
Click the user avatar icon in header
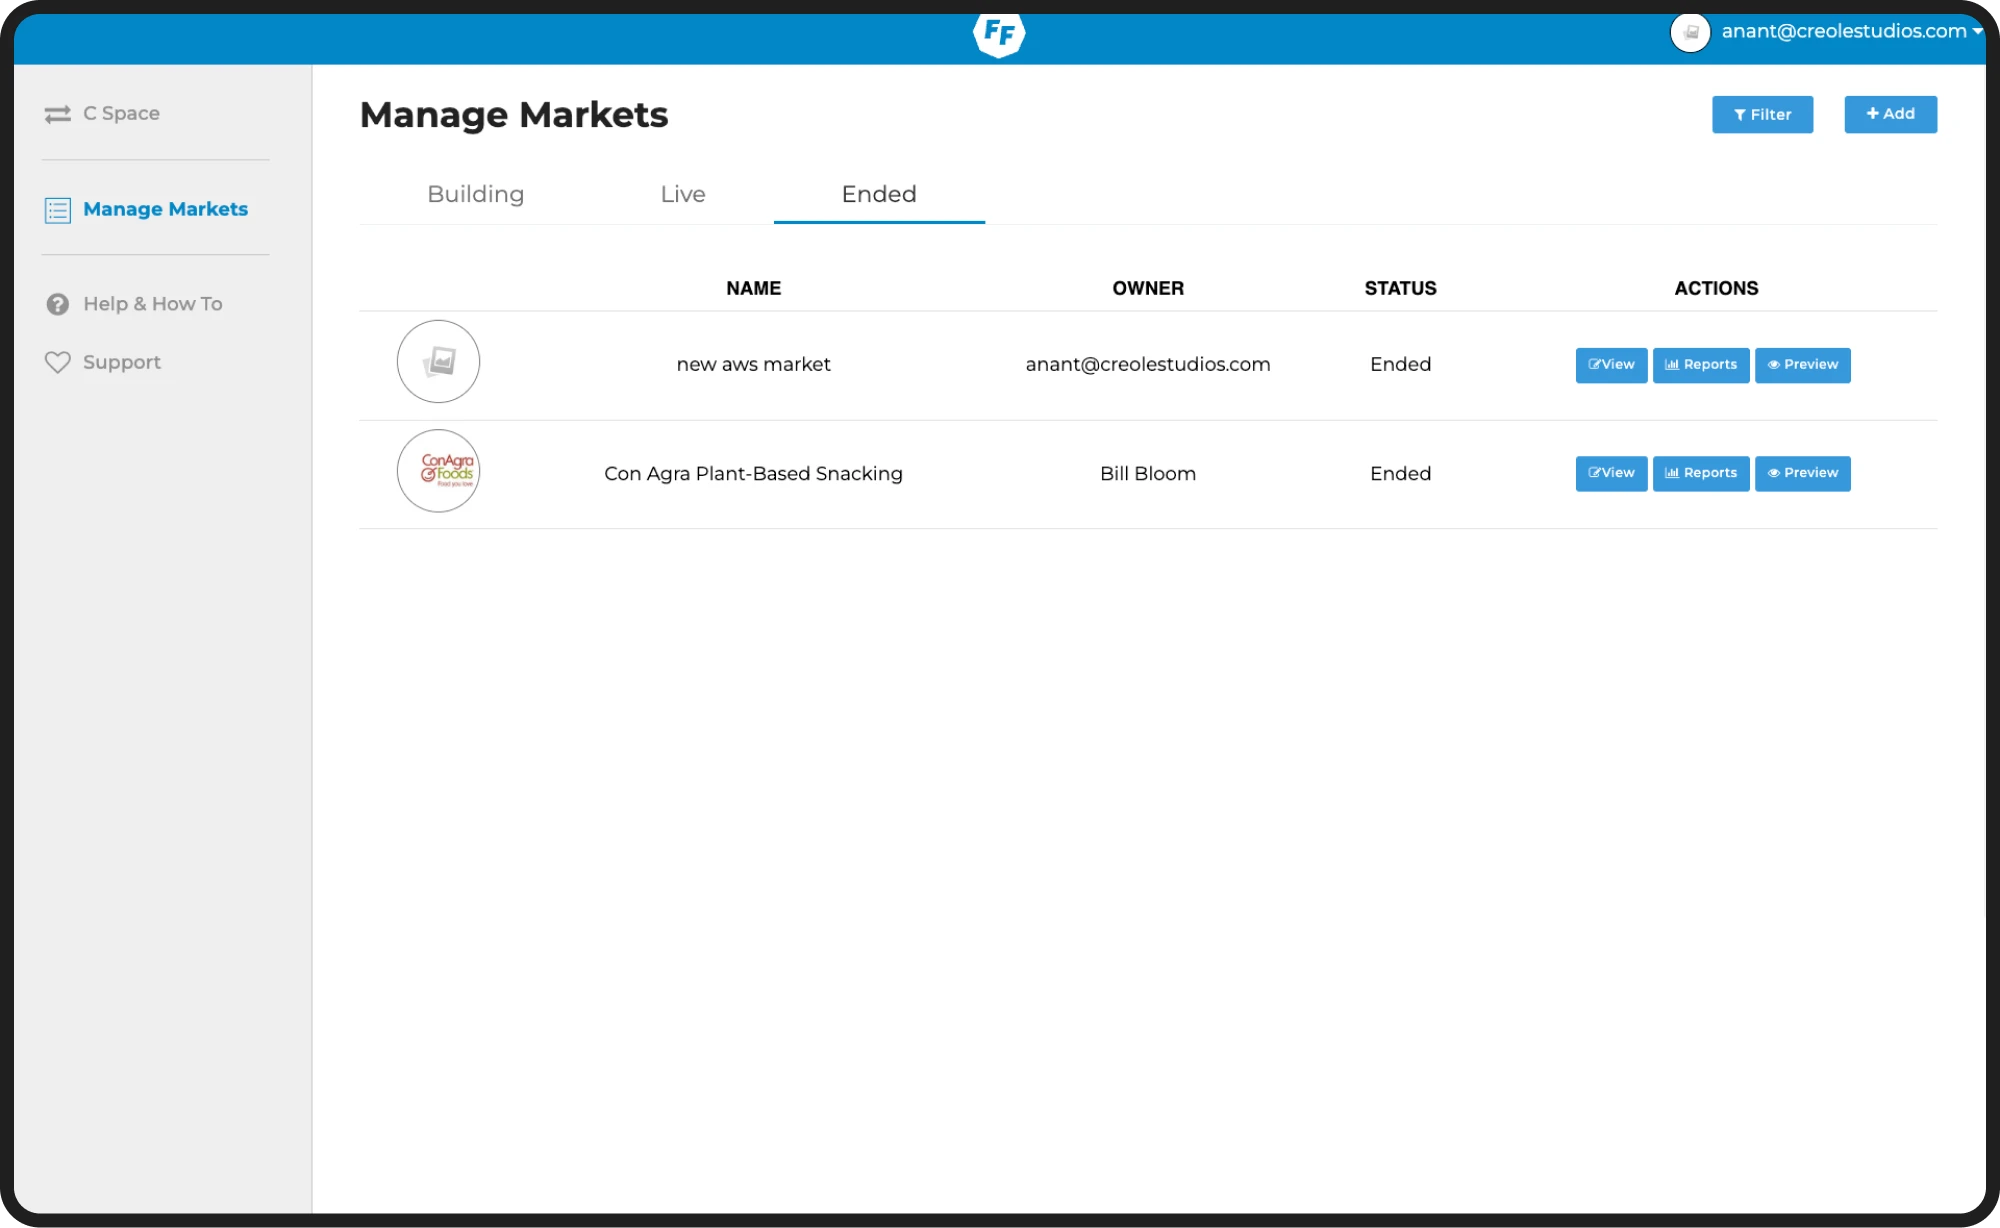click(1690, 32)
